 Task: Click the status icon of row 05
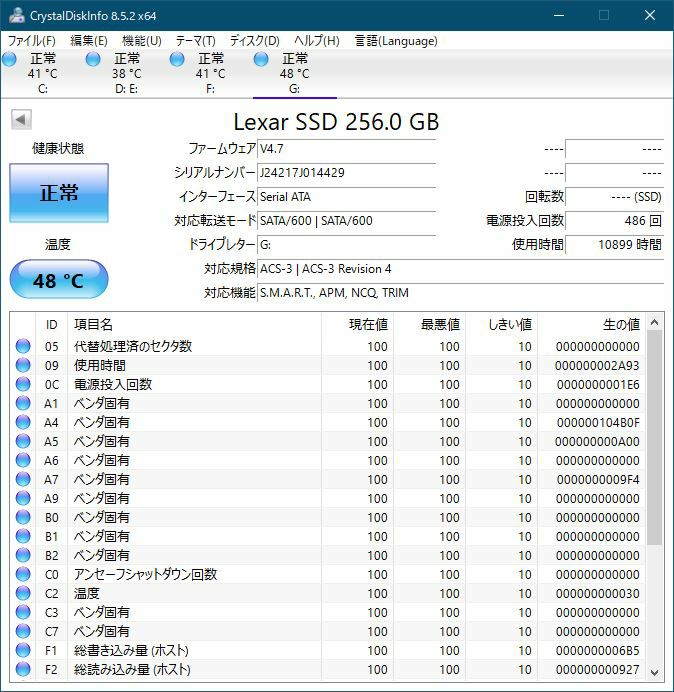[x=23, y=346]
